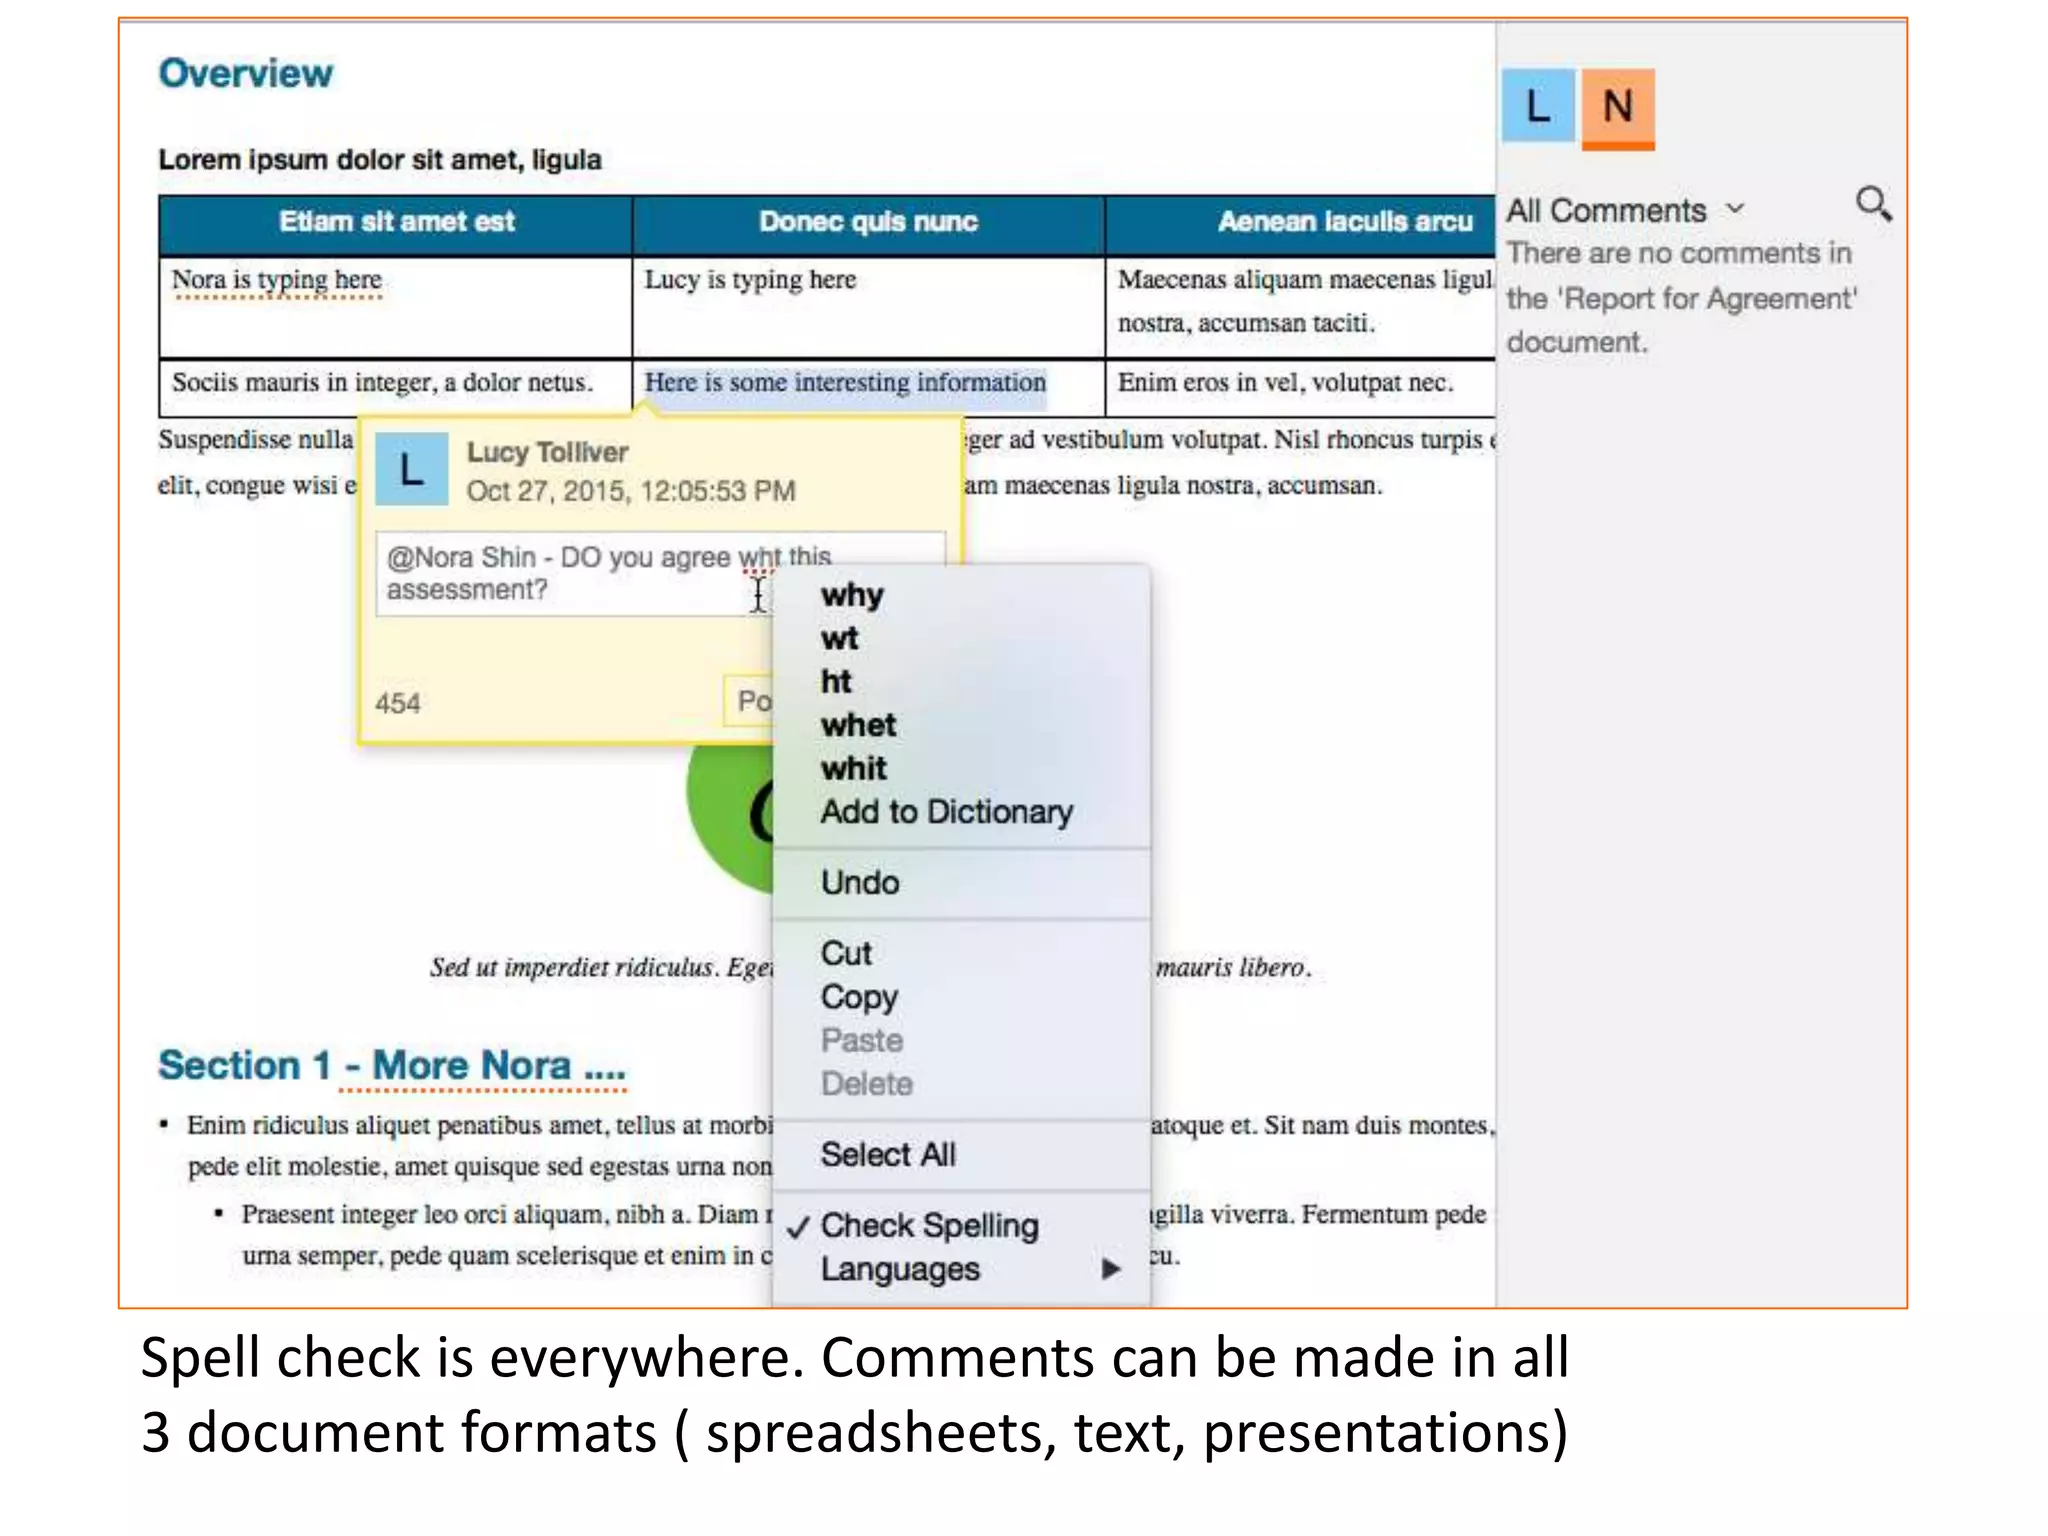Select Undo in context menu
This screenshot has height=1536, width=2048.
coord(860,883)
